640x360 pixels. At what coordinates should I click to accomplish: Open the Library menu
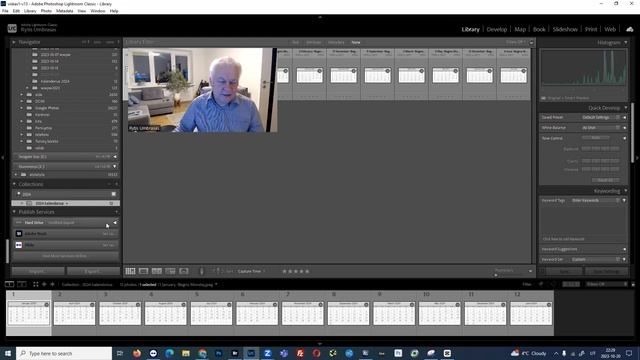[x=30, y=11]
